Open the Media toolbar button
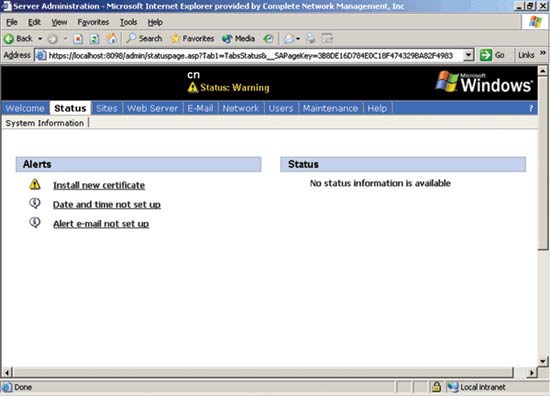This screenshot has height=396, width=550. 238,38
